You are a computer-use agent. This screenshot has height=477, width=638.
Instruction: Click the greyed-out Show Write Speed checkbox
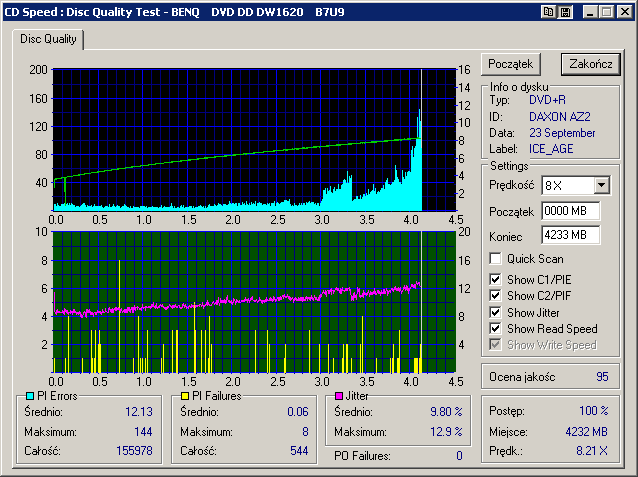click(495, 344)
